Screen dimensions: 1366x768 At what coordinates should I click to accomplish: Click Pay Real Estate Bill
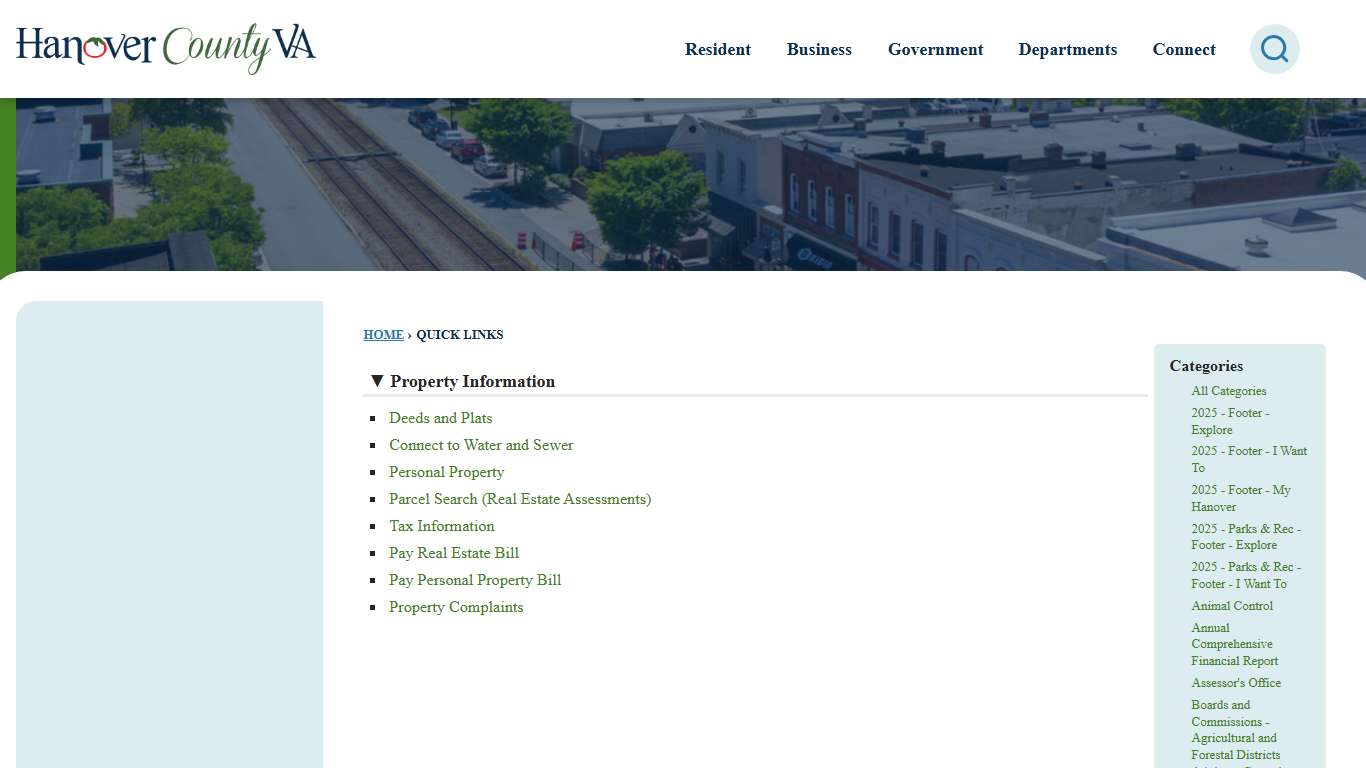pyautogui.click(x=453, y=553)
